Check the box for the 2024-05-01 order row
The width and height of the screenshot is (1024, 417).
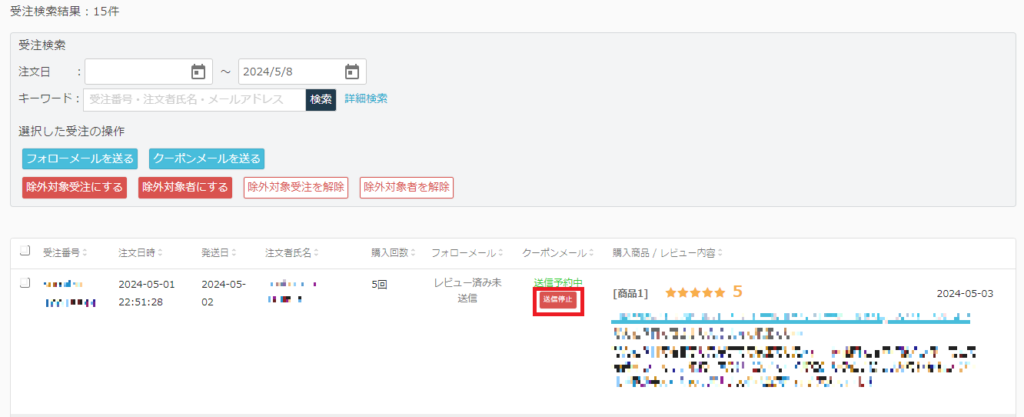coord(26,283)
